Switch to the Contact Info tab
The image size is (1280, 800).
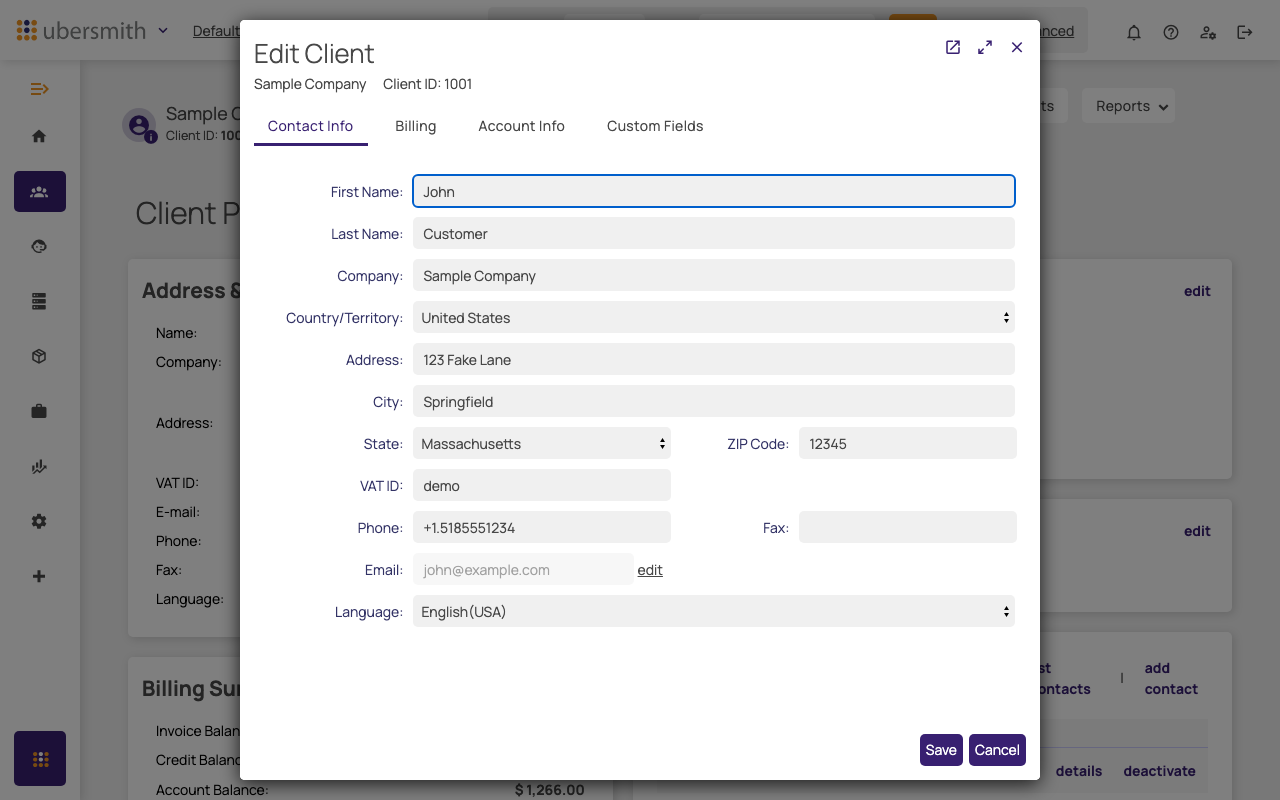(311, 126)
